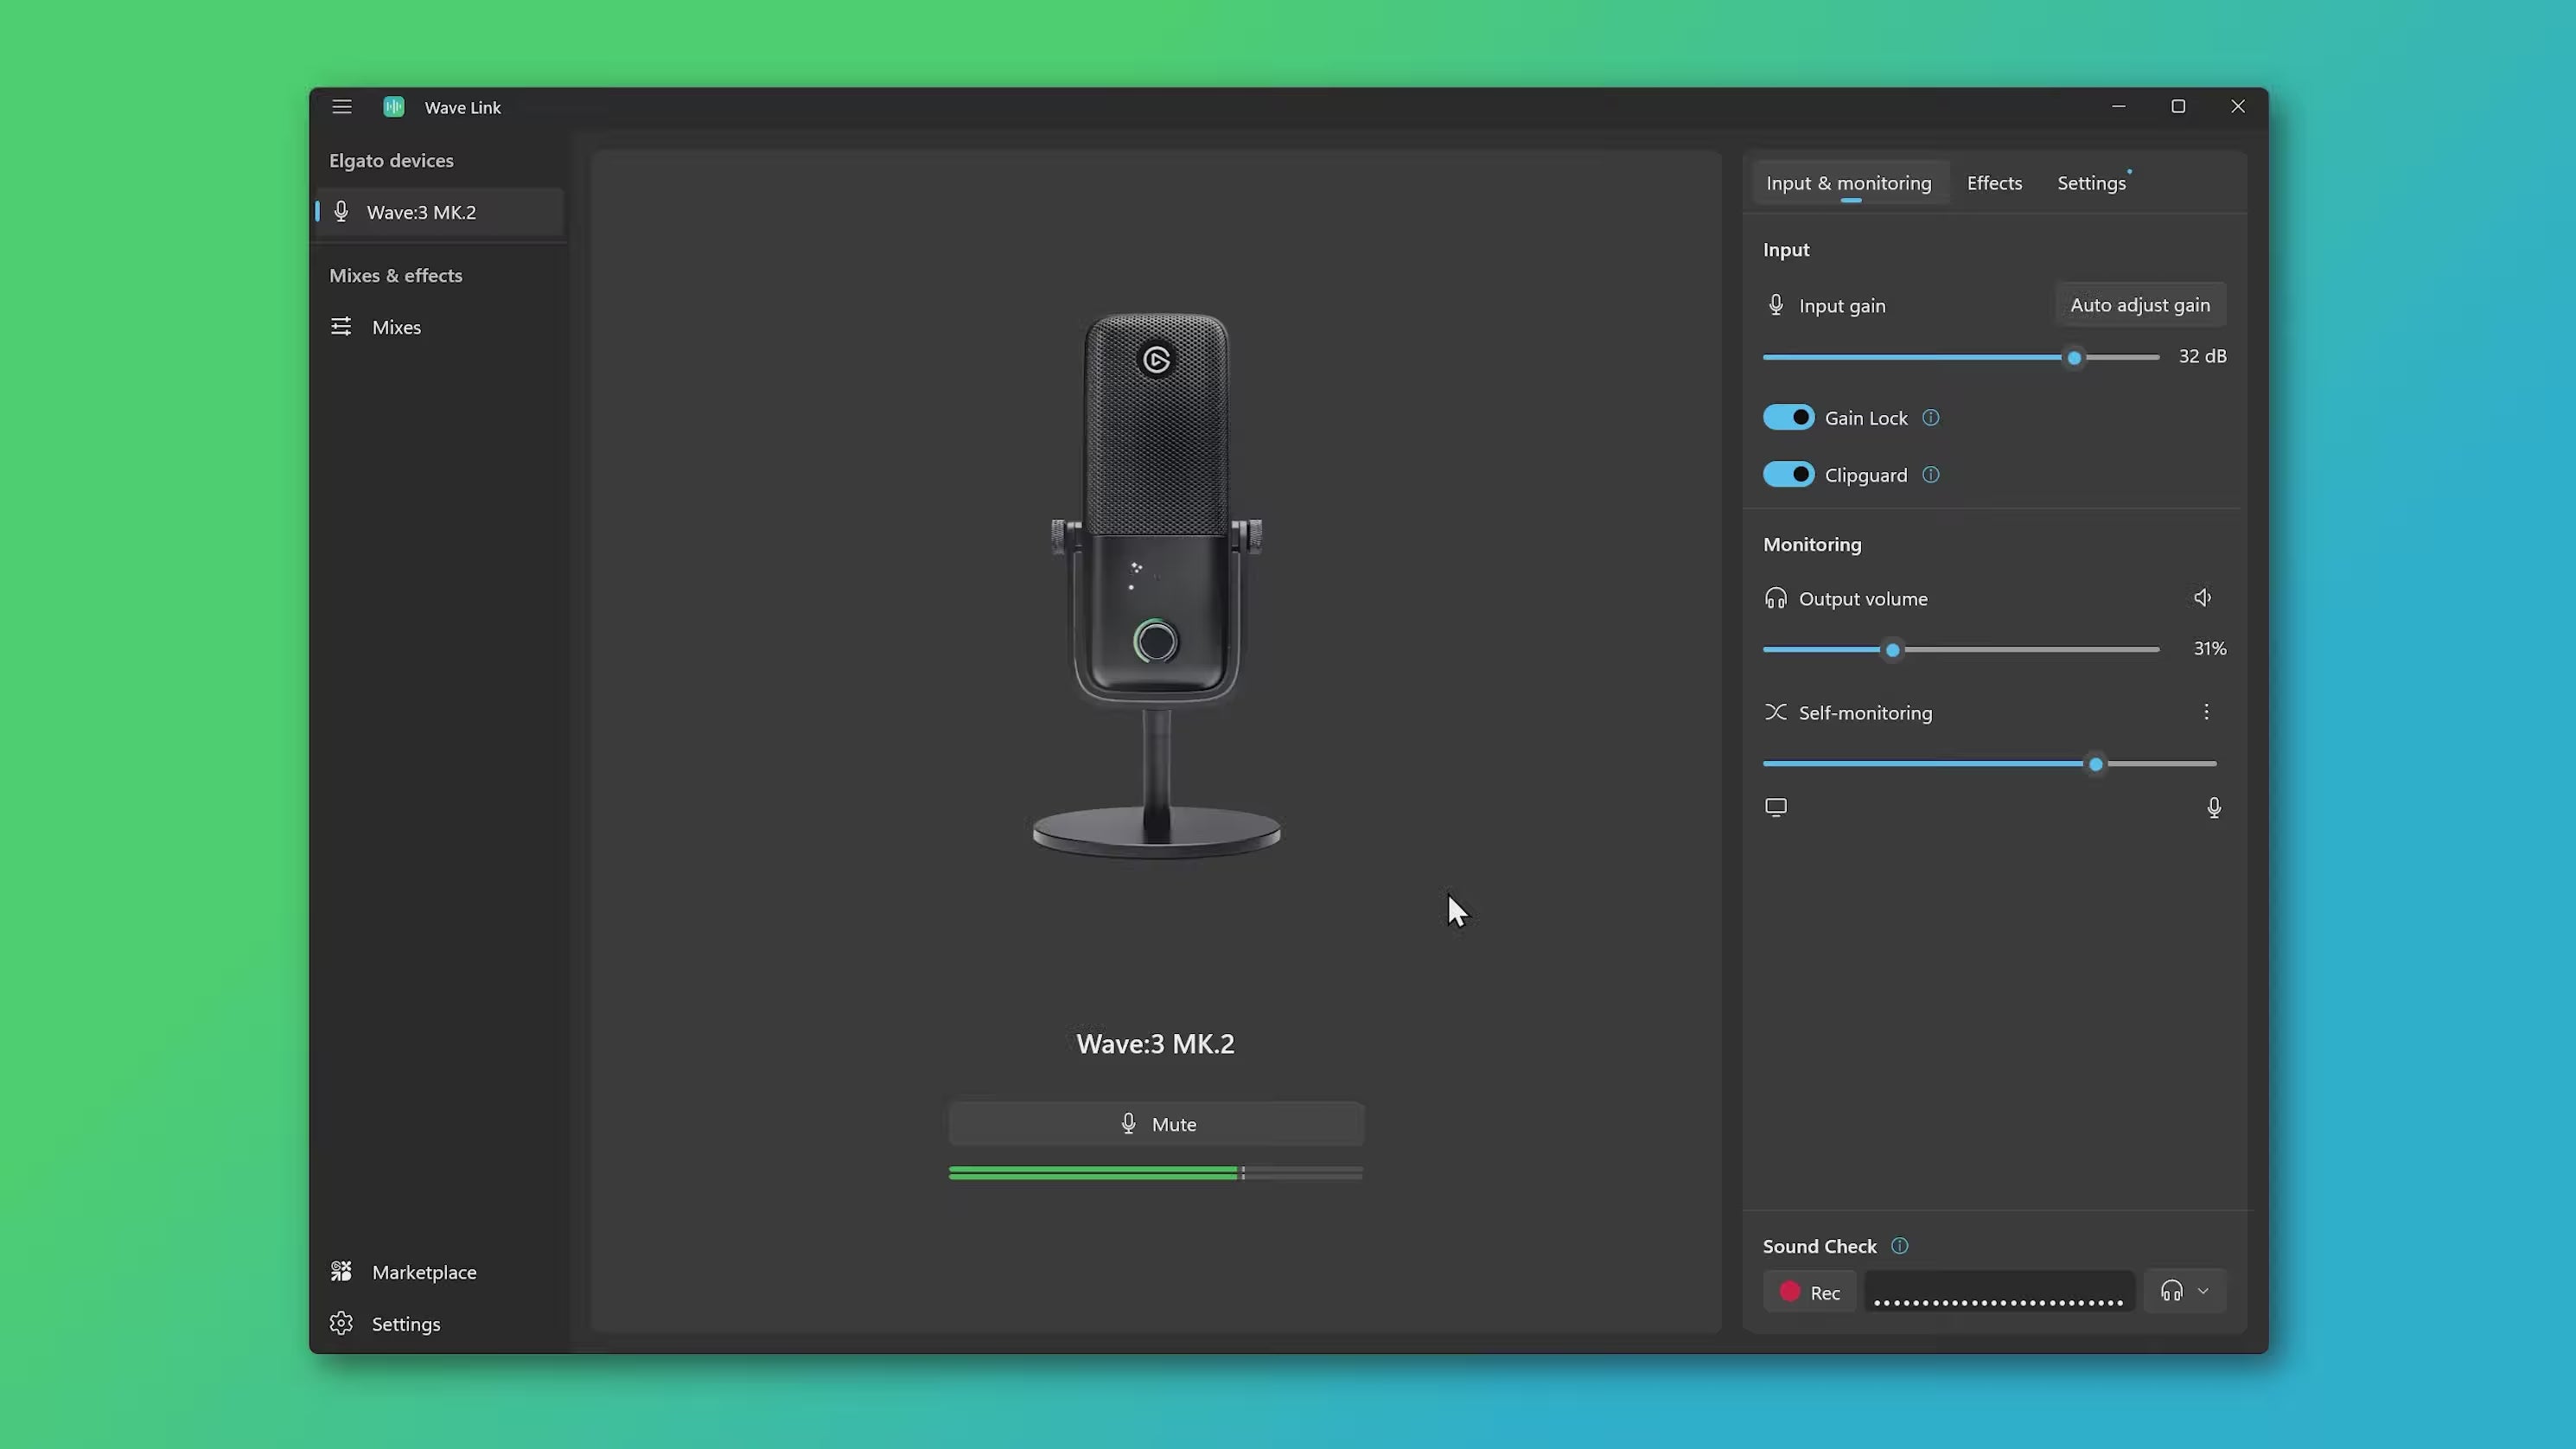Close the Wave Link window
The image size is (2576, 1449).
(2238, 107)
